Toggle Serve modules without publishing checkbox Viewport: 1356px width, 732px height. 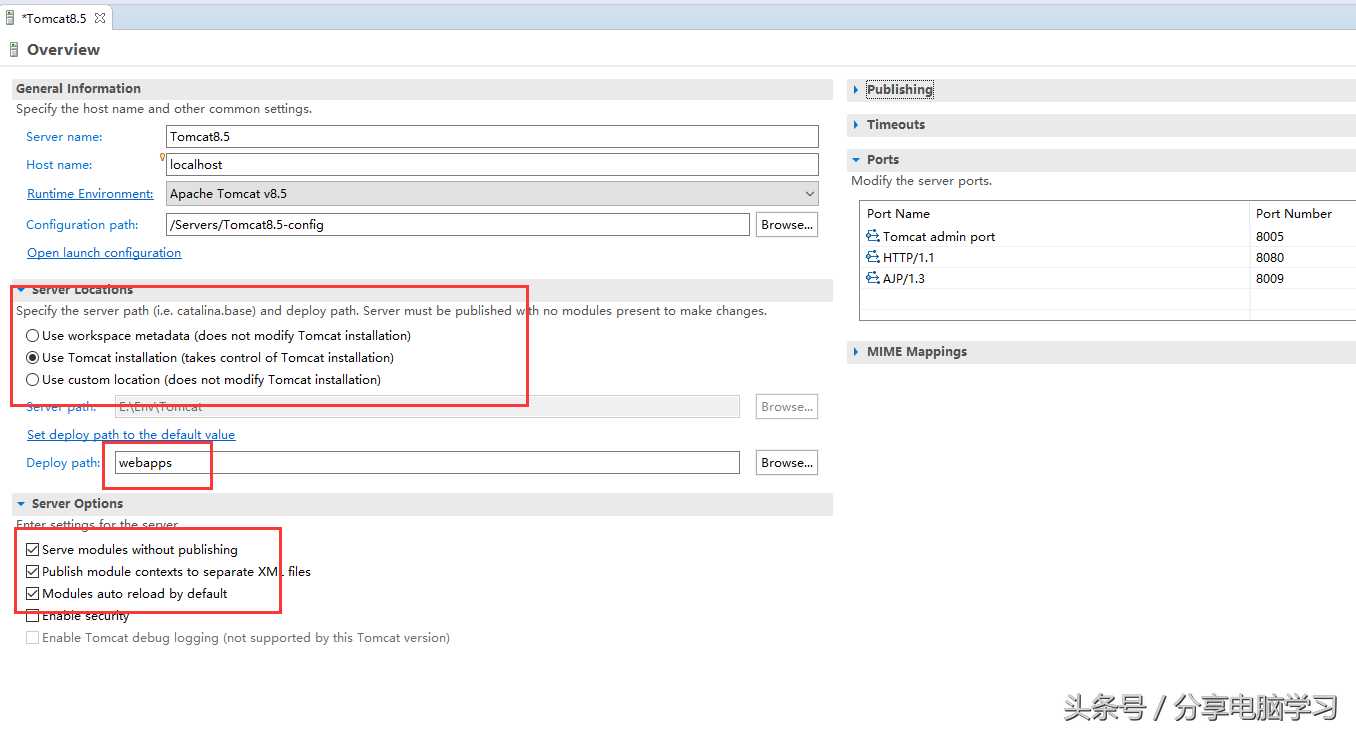point(33,550)
